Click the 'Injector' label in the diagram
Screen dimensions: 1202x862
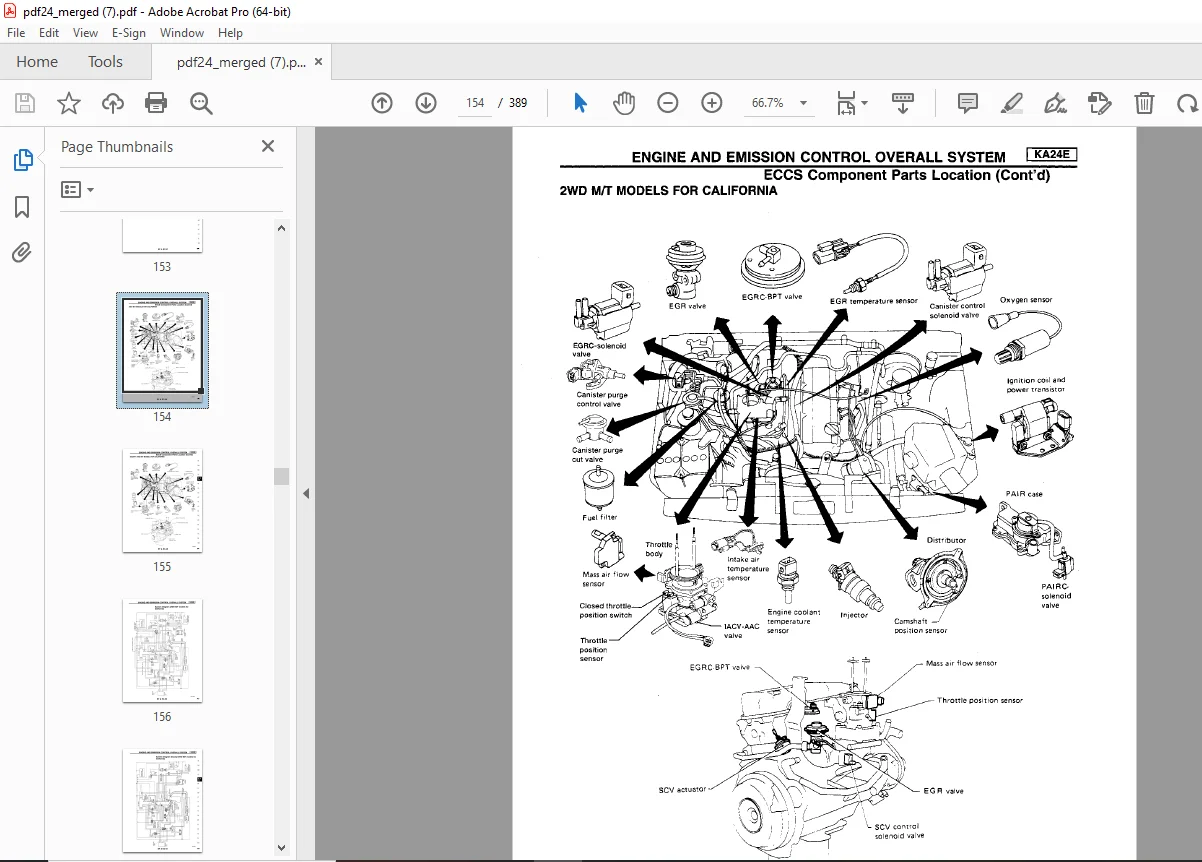pyautogui.click(x=854, y=615)
